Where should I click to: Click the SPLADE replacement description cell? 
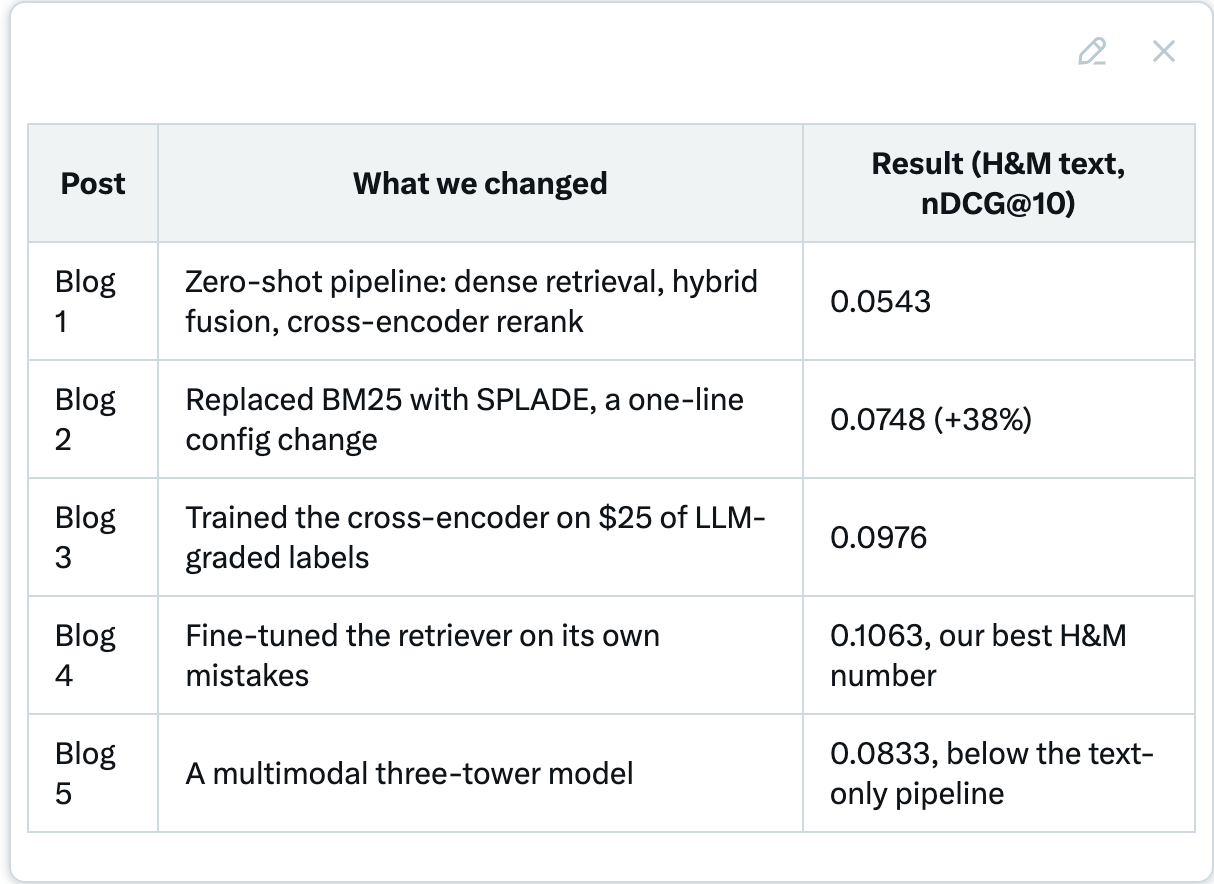(480, 419)
